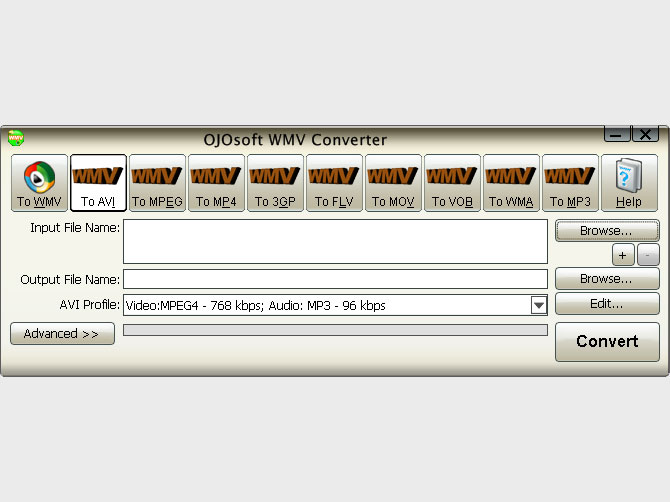Click the Input File Name list box

click(335, 242)
